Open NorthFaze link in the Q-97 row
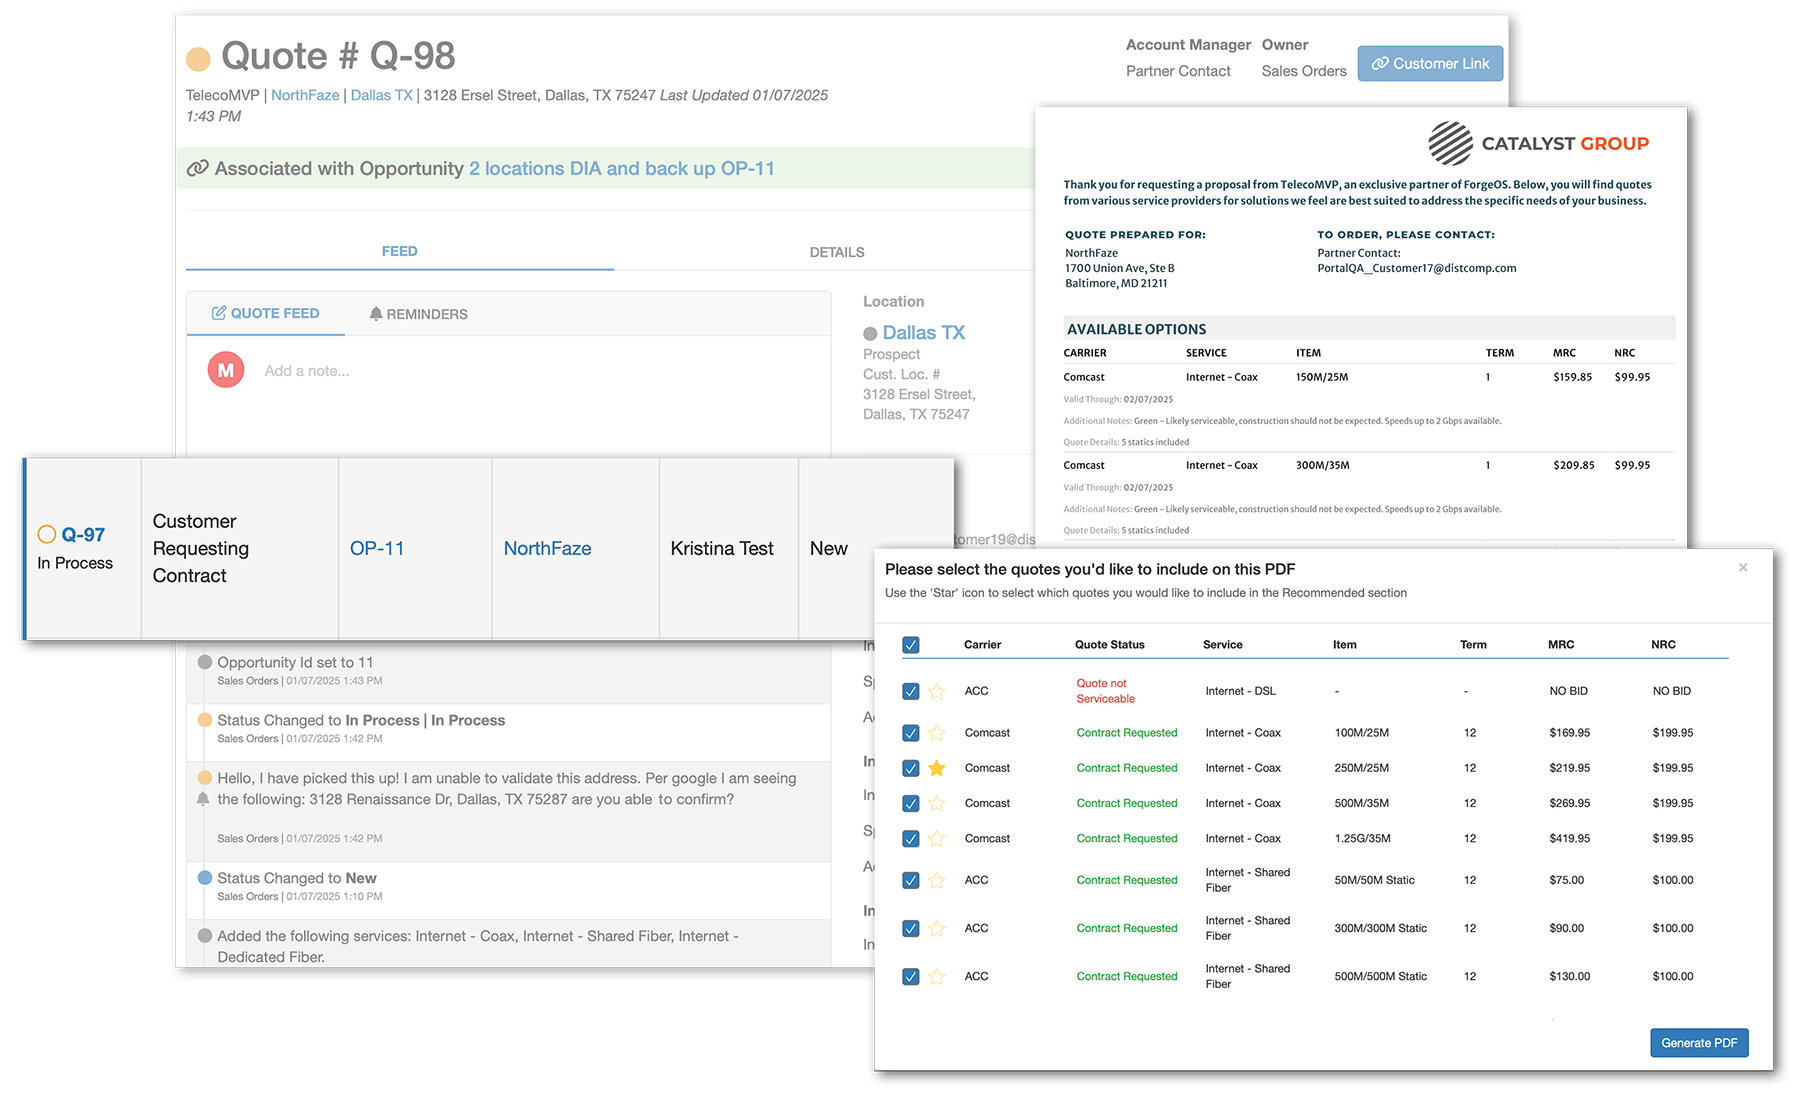Image resolution: width=1800 pixels, height=1099 pixels. coord(547,548)
